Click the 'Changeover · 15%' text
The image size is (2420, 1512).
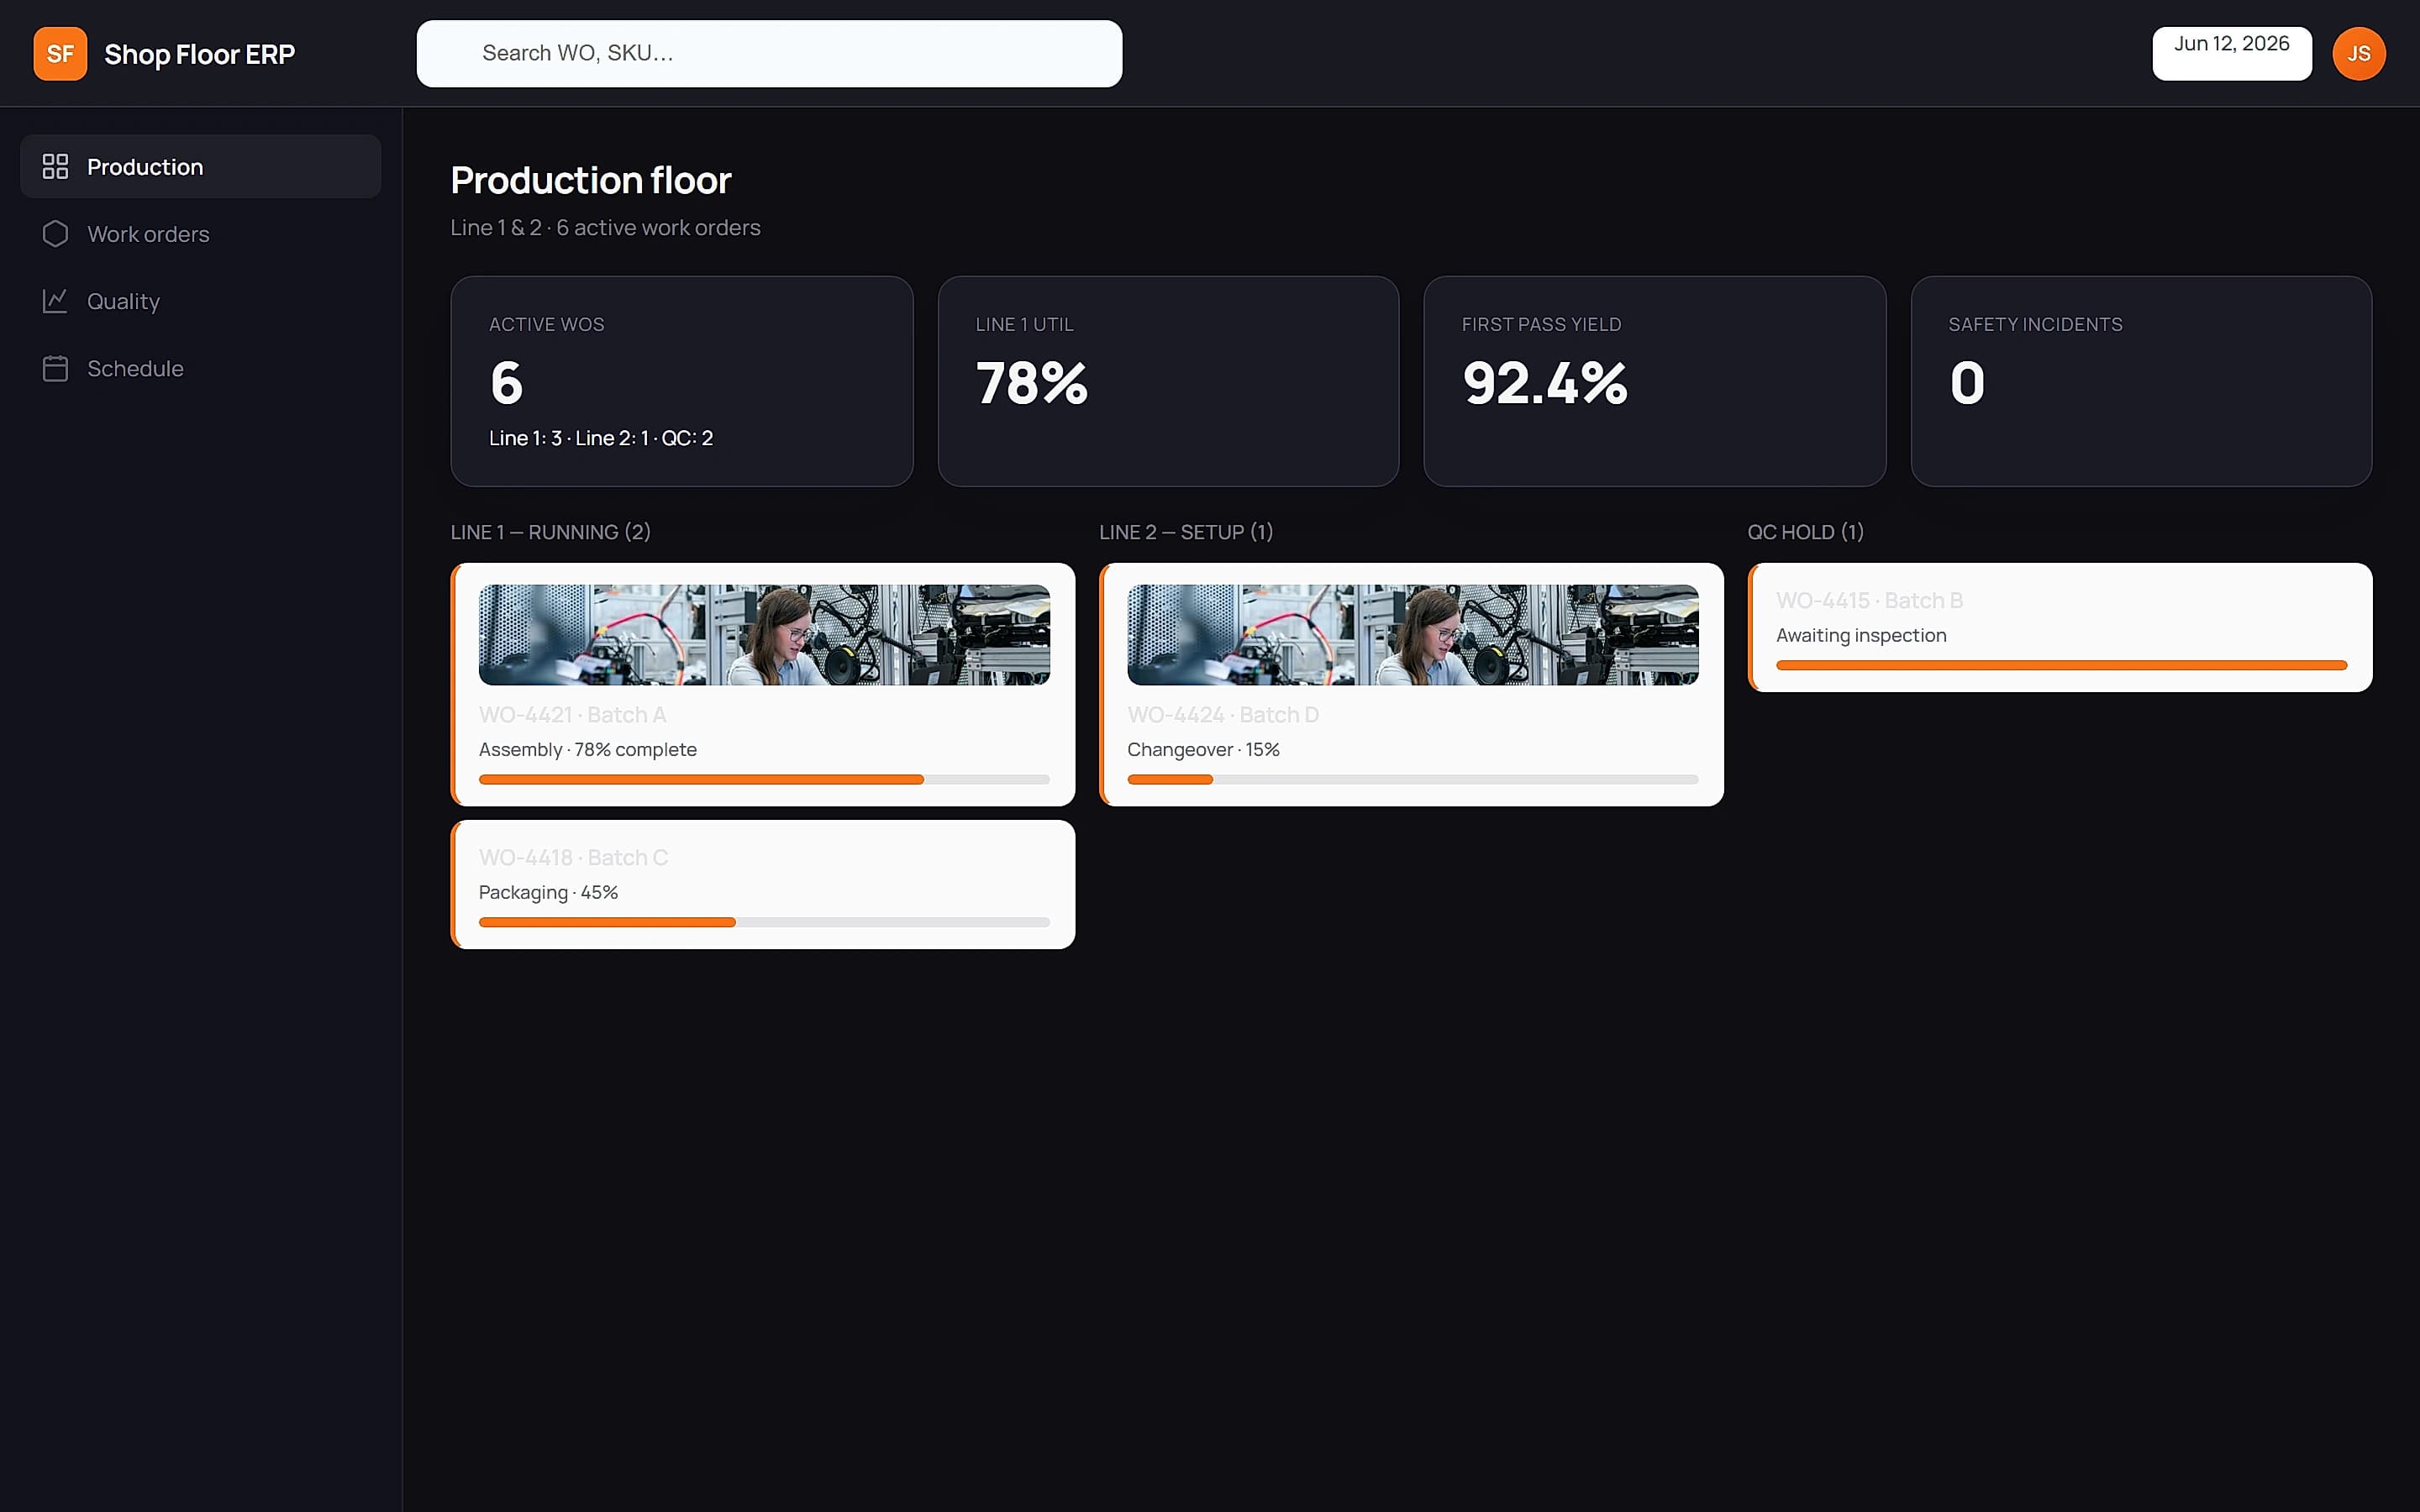point(1203,749)
